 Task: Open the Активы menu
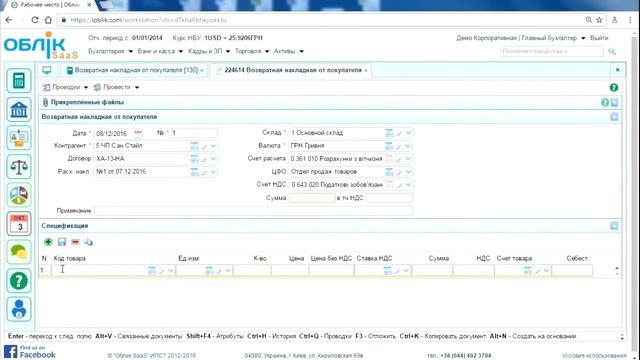[x=289, y=51]
